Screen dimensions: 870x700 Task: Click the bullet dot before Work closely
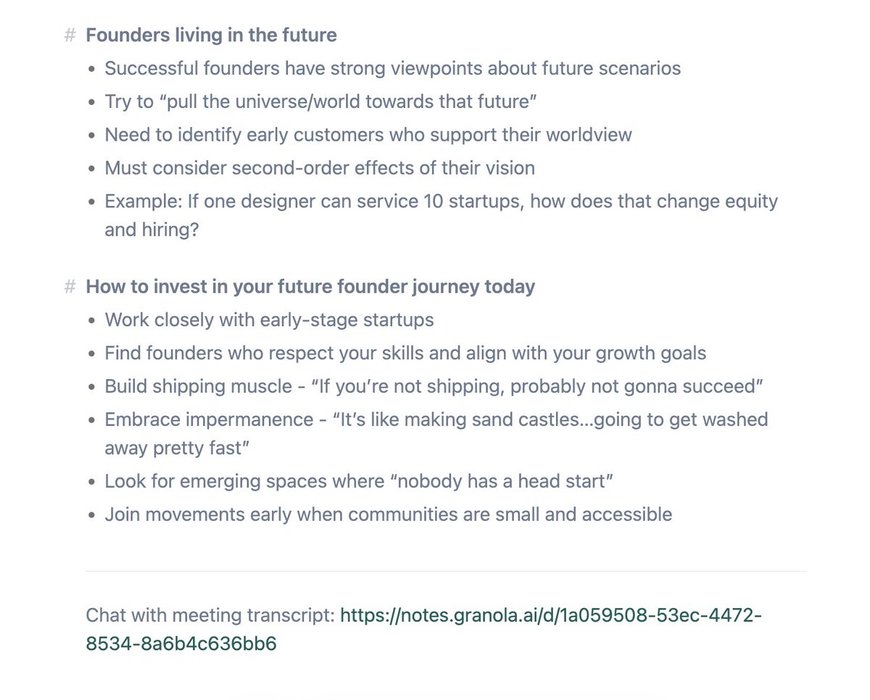point(92,321)
